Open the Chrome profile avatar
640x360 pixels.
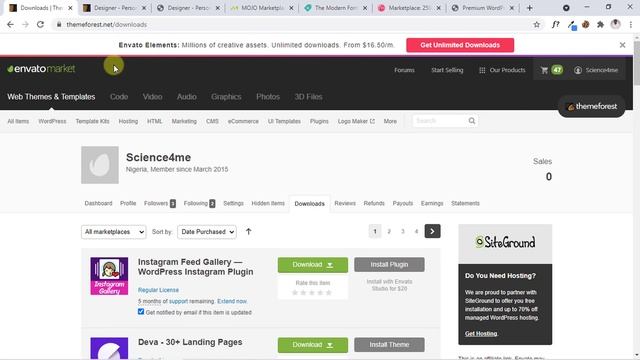pyautogui.click(x=616, y=24)
